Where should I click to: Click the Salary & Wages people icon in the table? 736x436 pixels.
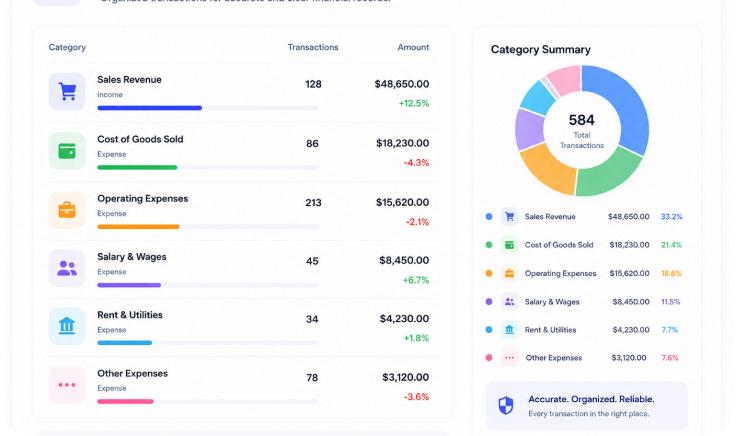(67, 268)
